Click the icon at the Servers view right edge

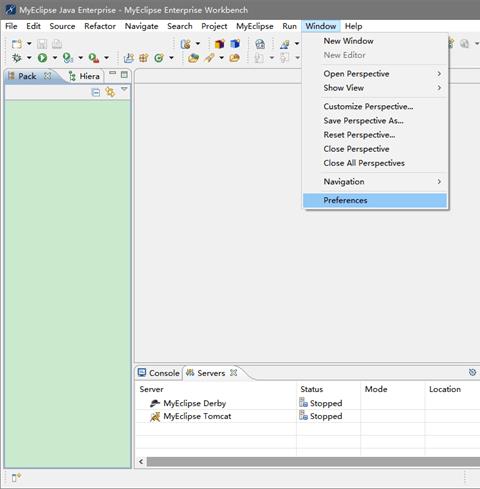pyautogui.click(x=472, y=372)
